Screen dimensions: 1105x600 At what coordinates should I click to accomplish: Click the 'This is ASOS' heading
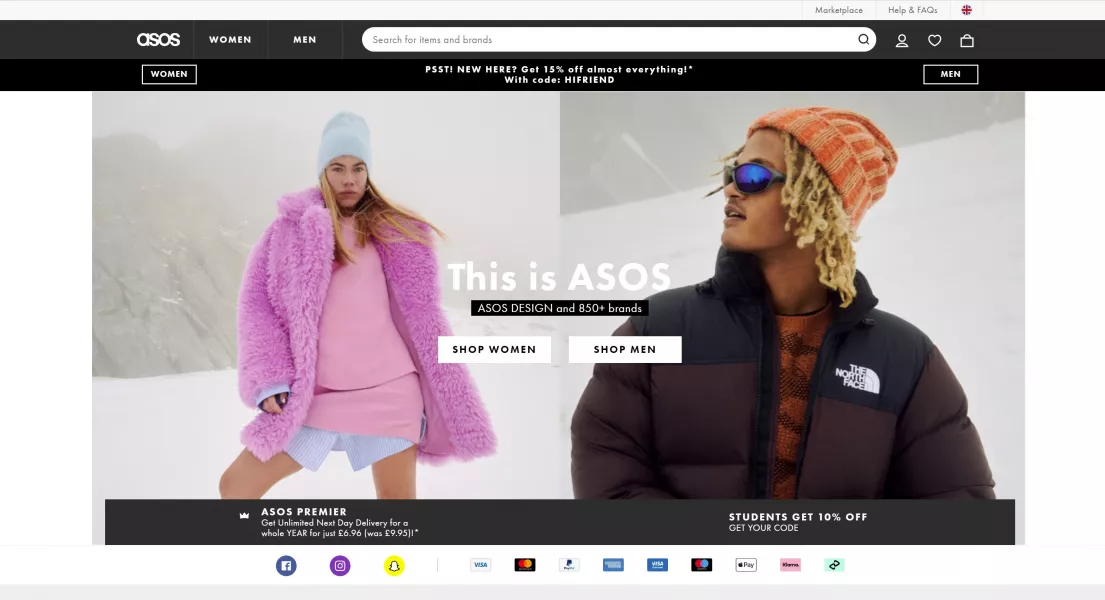click(560, 276)
